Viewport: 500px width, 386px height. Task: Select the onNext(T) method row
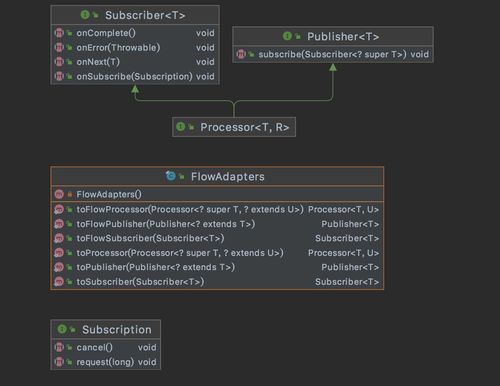point(135,62)
